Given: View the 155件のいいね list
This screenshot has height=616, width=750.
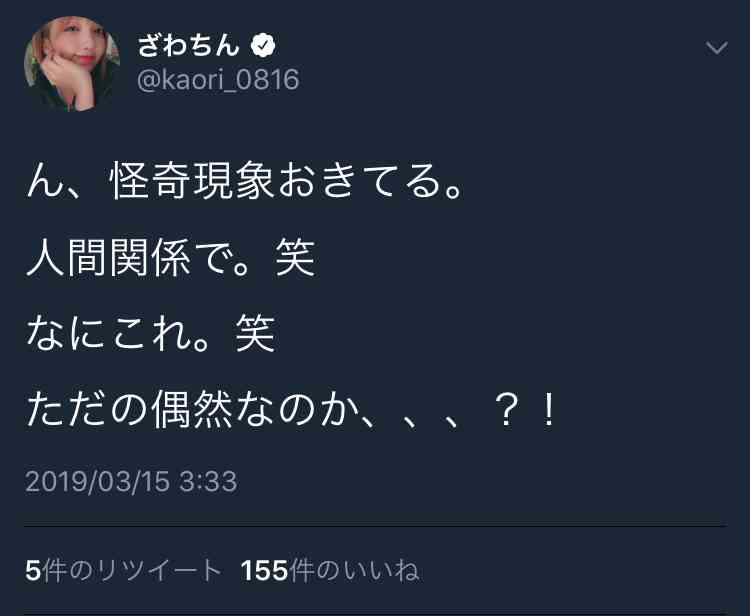Looking at the screenshot, I should point(330,571).
